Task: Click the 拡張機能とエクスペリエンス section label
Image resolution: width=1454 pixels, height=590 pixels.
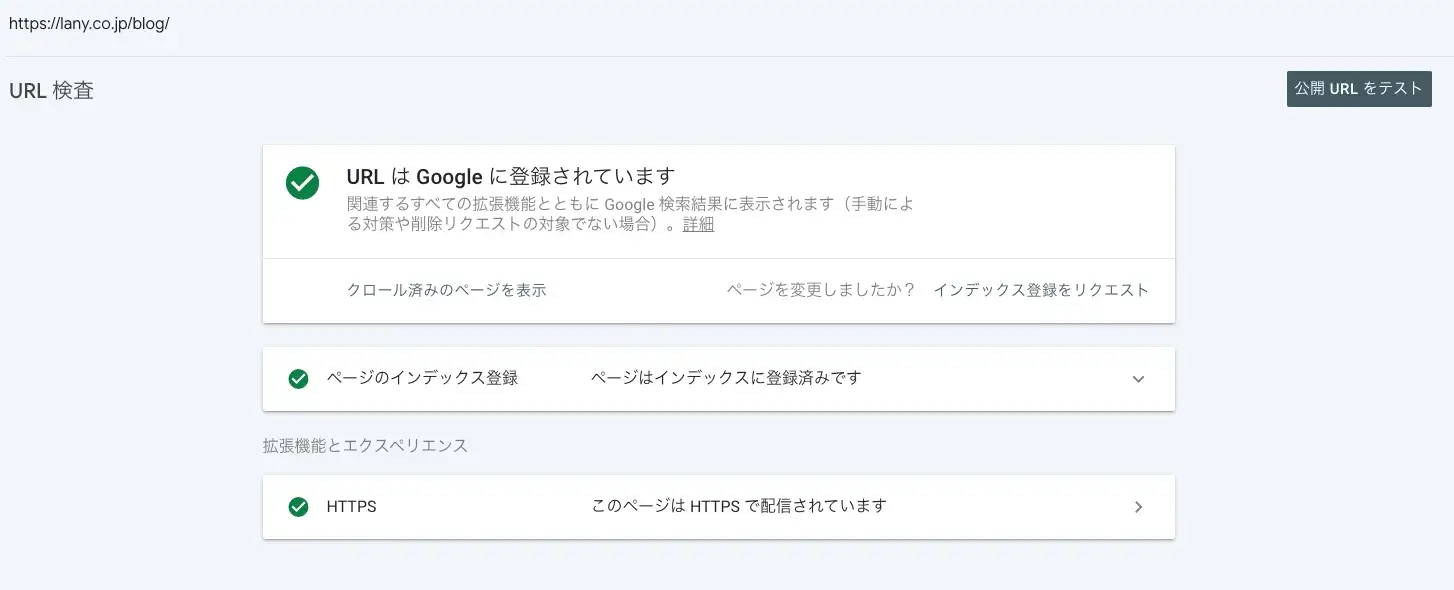Action: [x=365, y=445]
